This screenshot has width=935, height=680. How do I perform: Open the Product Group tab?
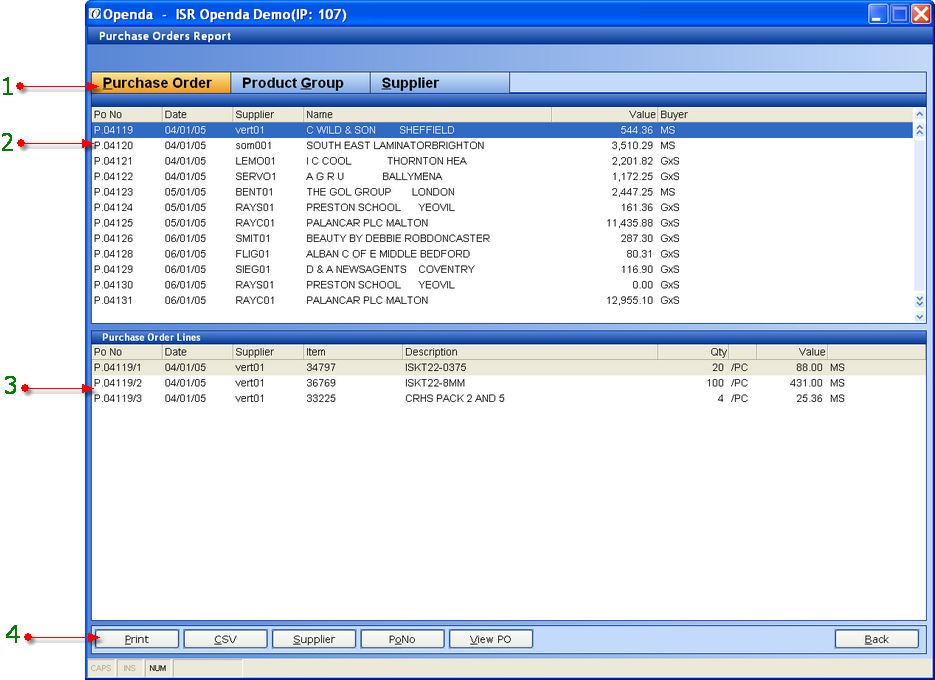pos(301,83)
